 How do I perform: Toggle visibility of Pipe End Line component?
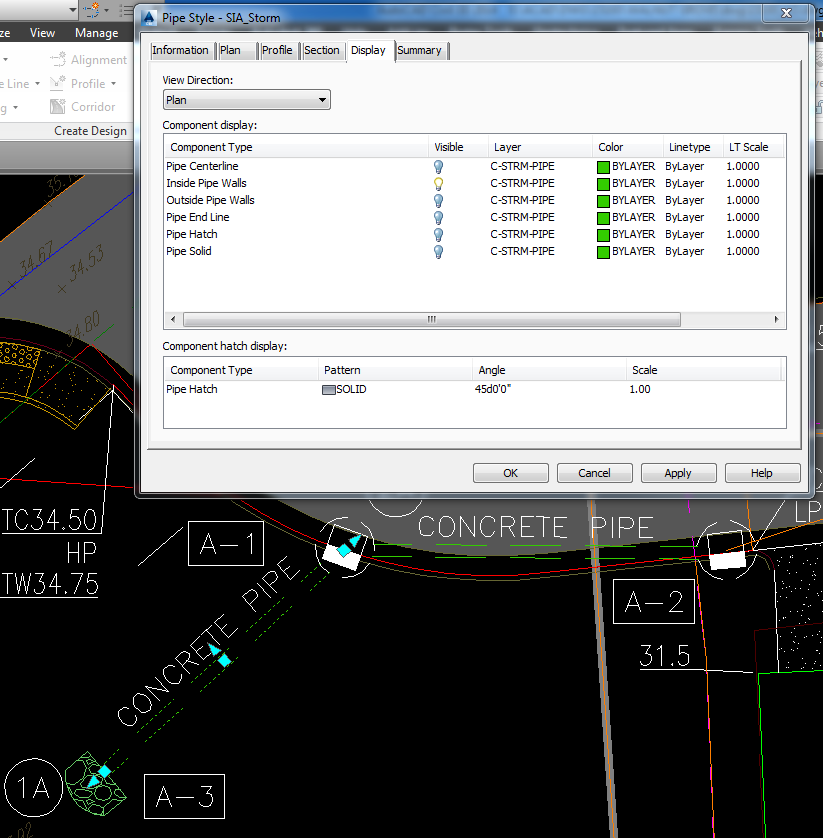pos(438,218)
